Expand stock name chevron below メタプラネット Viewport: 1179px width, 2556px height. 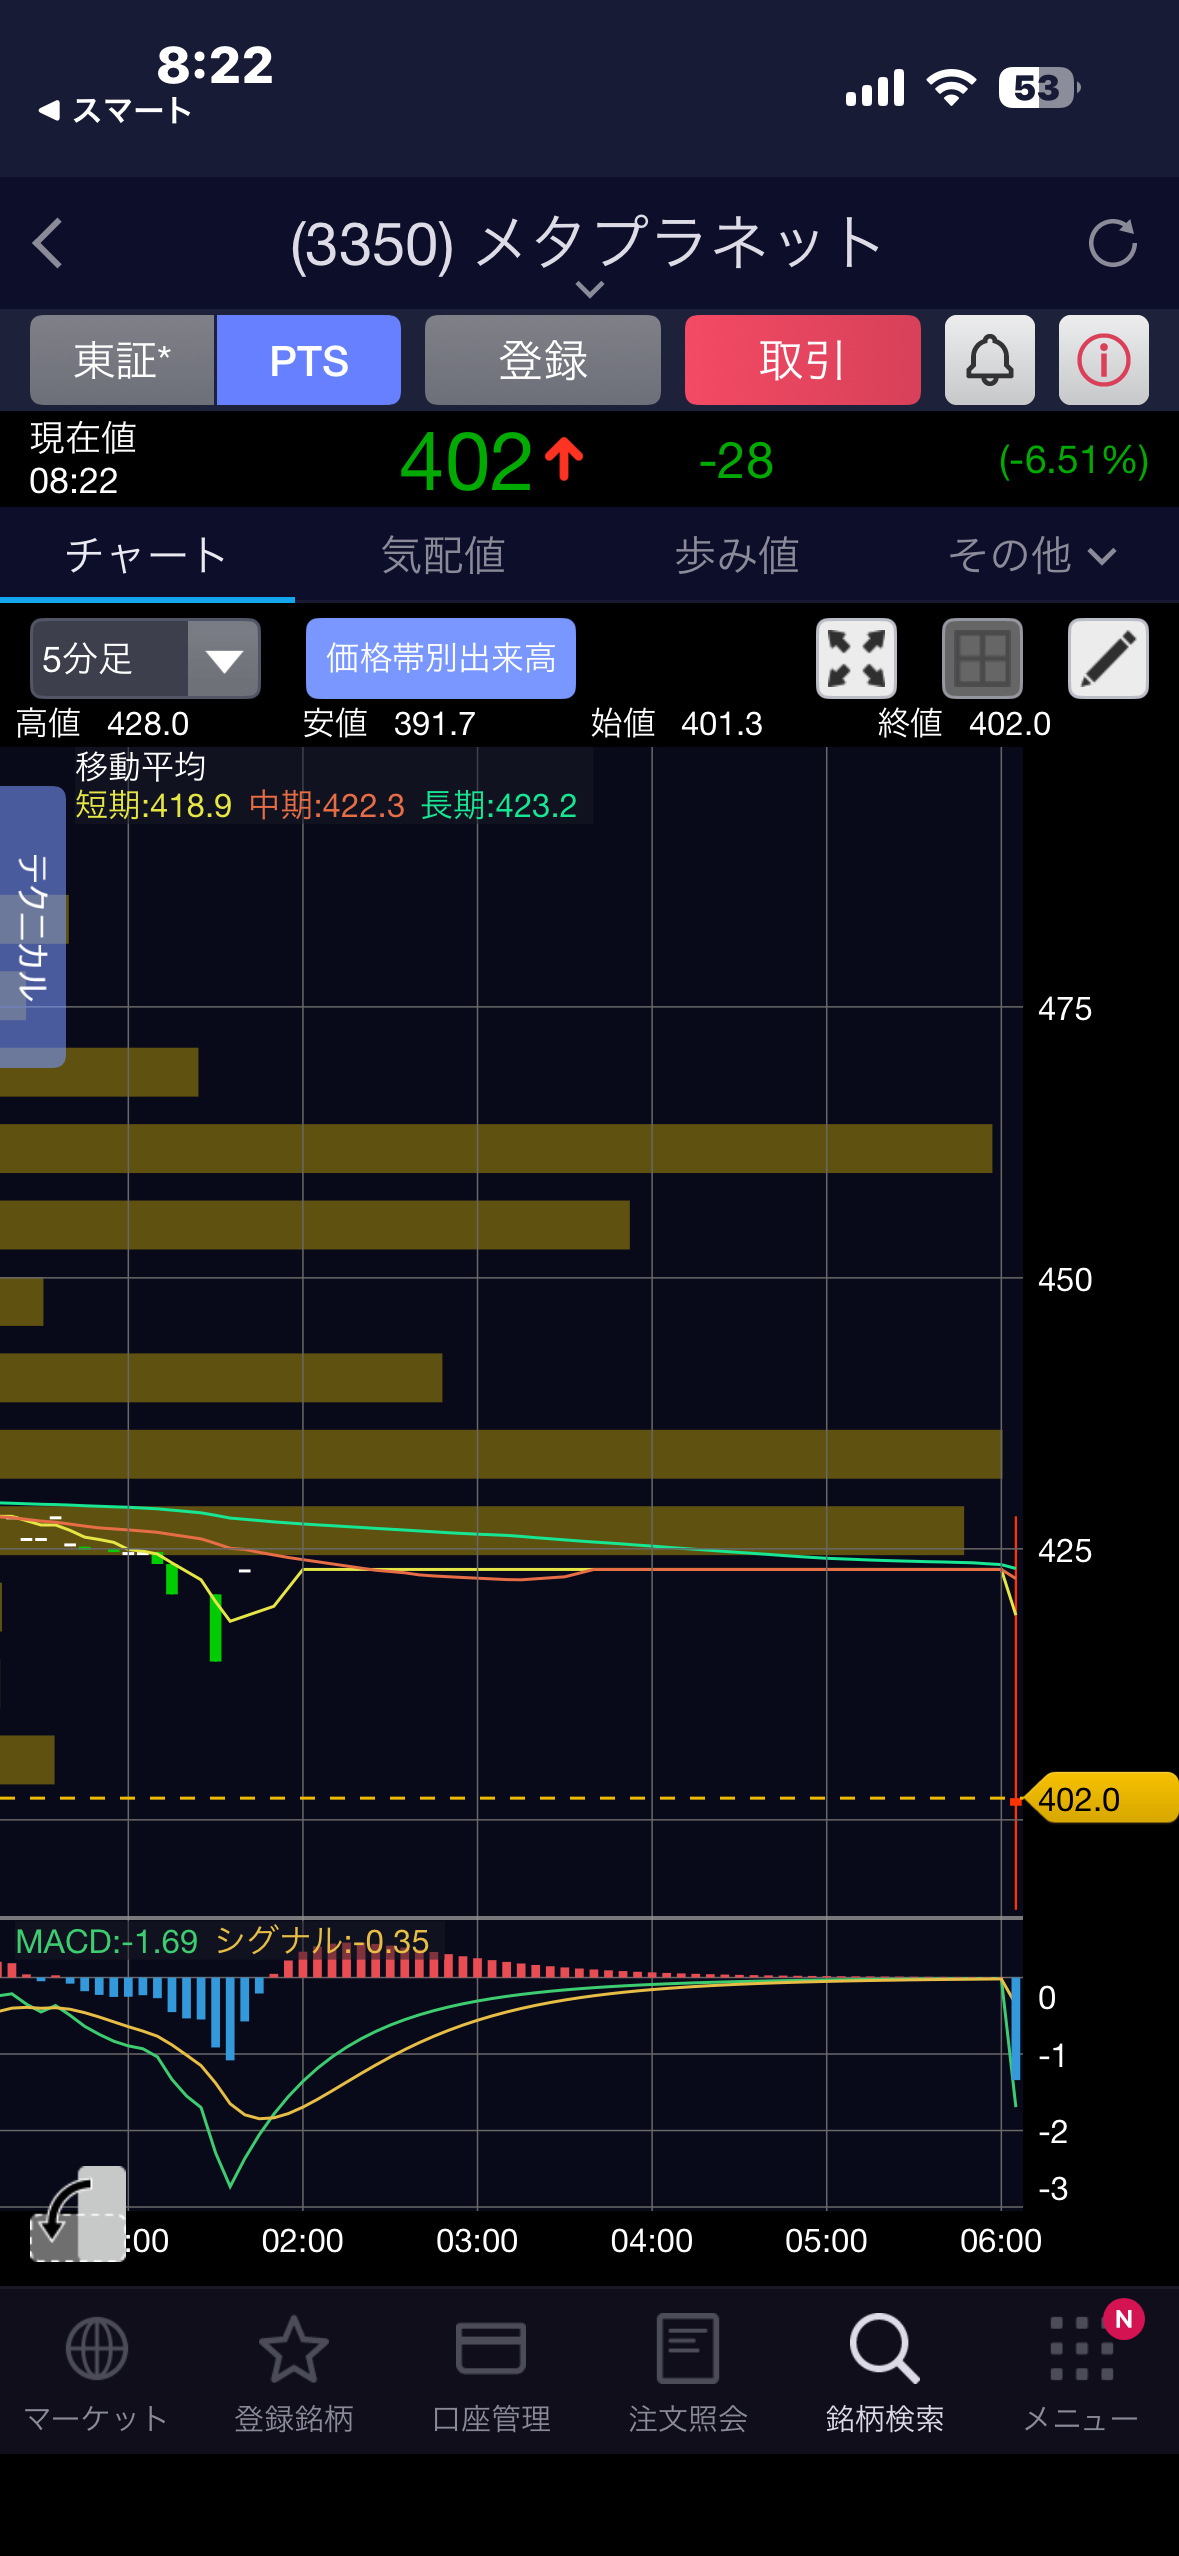(x=590, y=290)
